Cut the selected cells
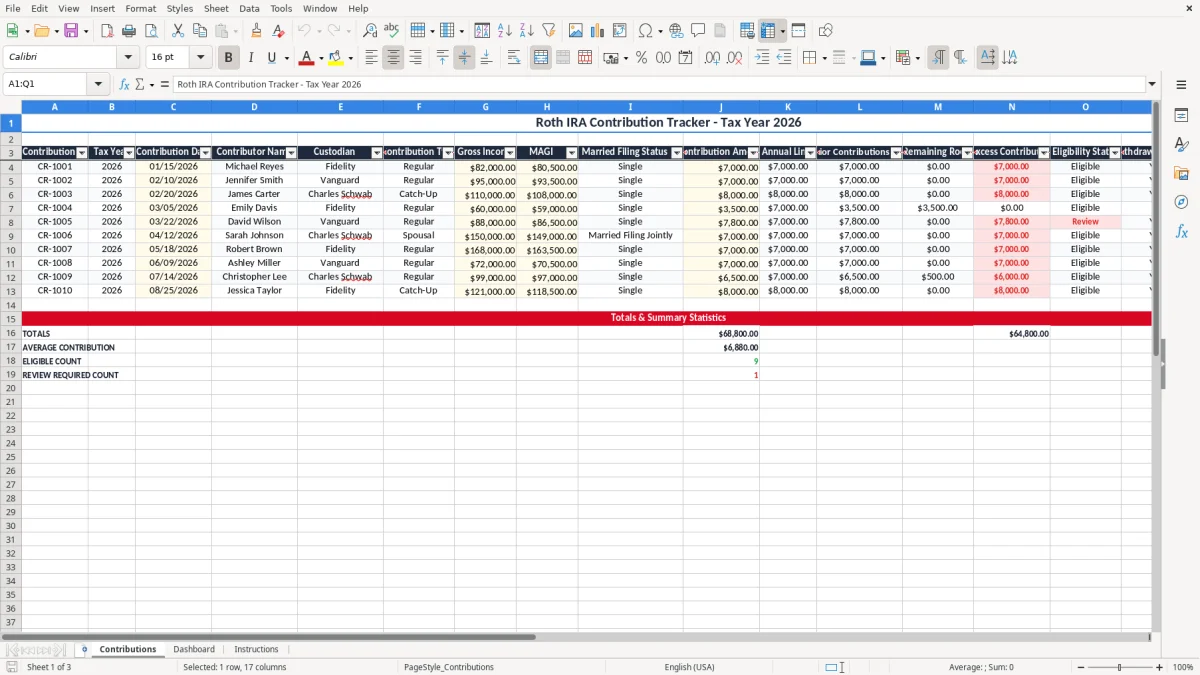 coord(178,31)
